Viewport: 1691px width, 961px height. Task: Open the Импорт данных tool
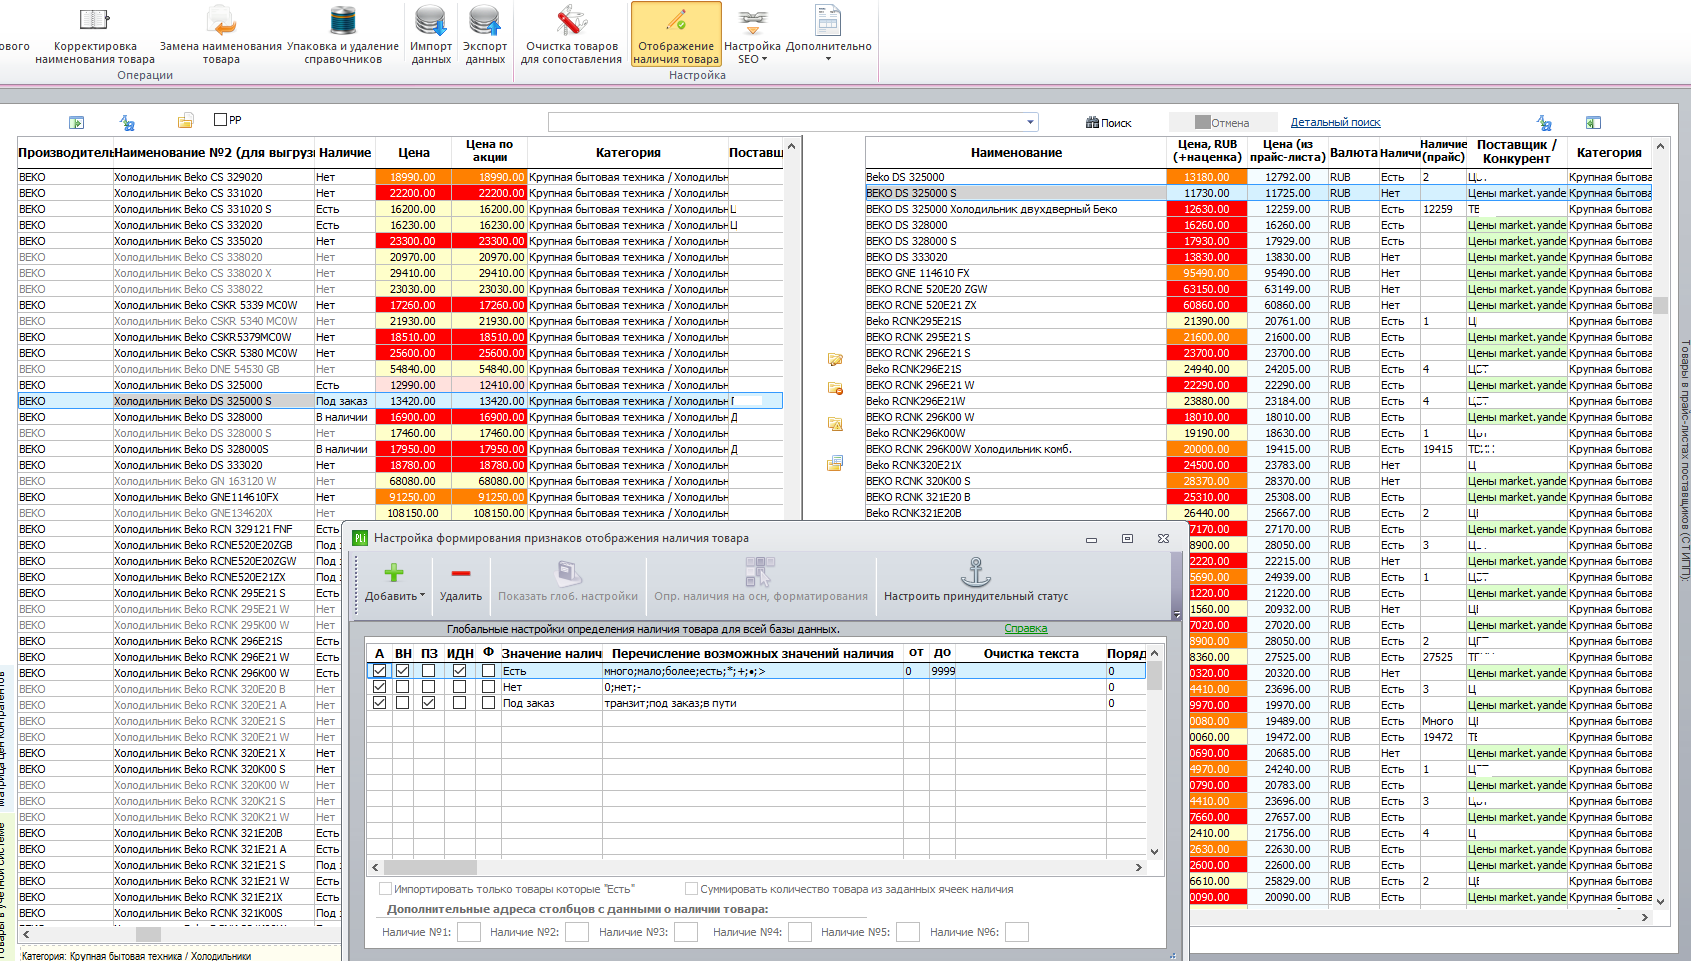pos(431,34)
